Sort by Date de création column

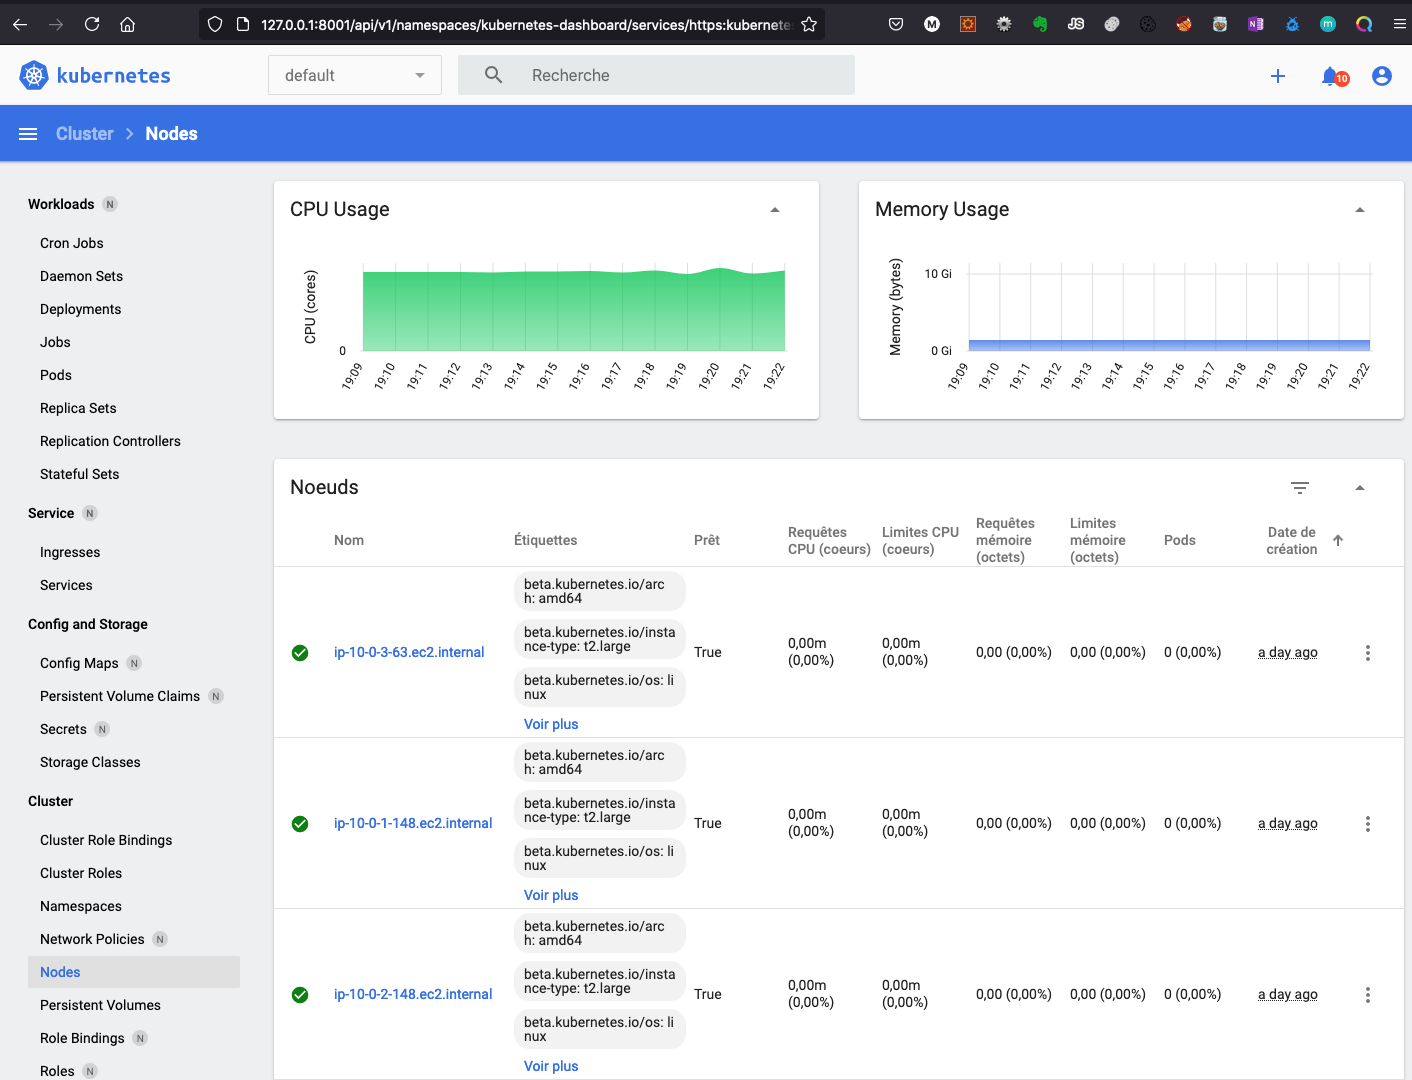(x=1292, y=541)
